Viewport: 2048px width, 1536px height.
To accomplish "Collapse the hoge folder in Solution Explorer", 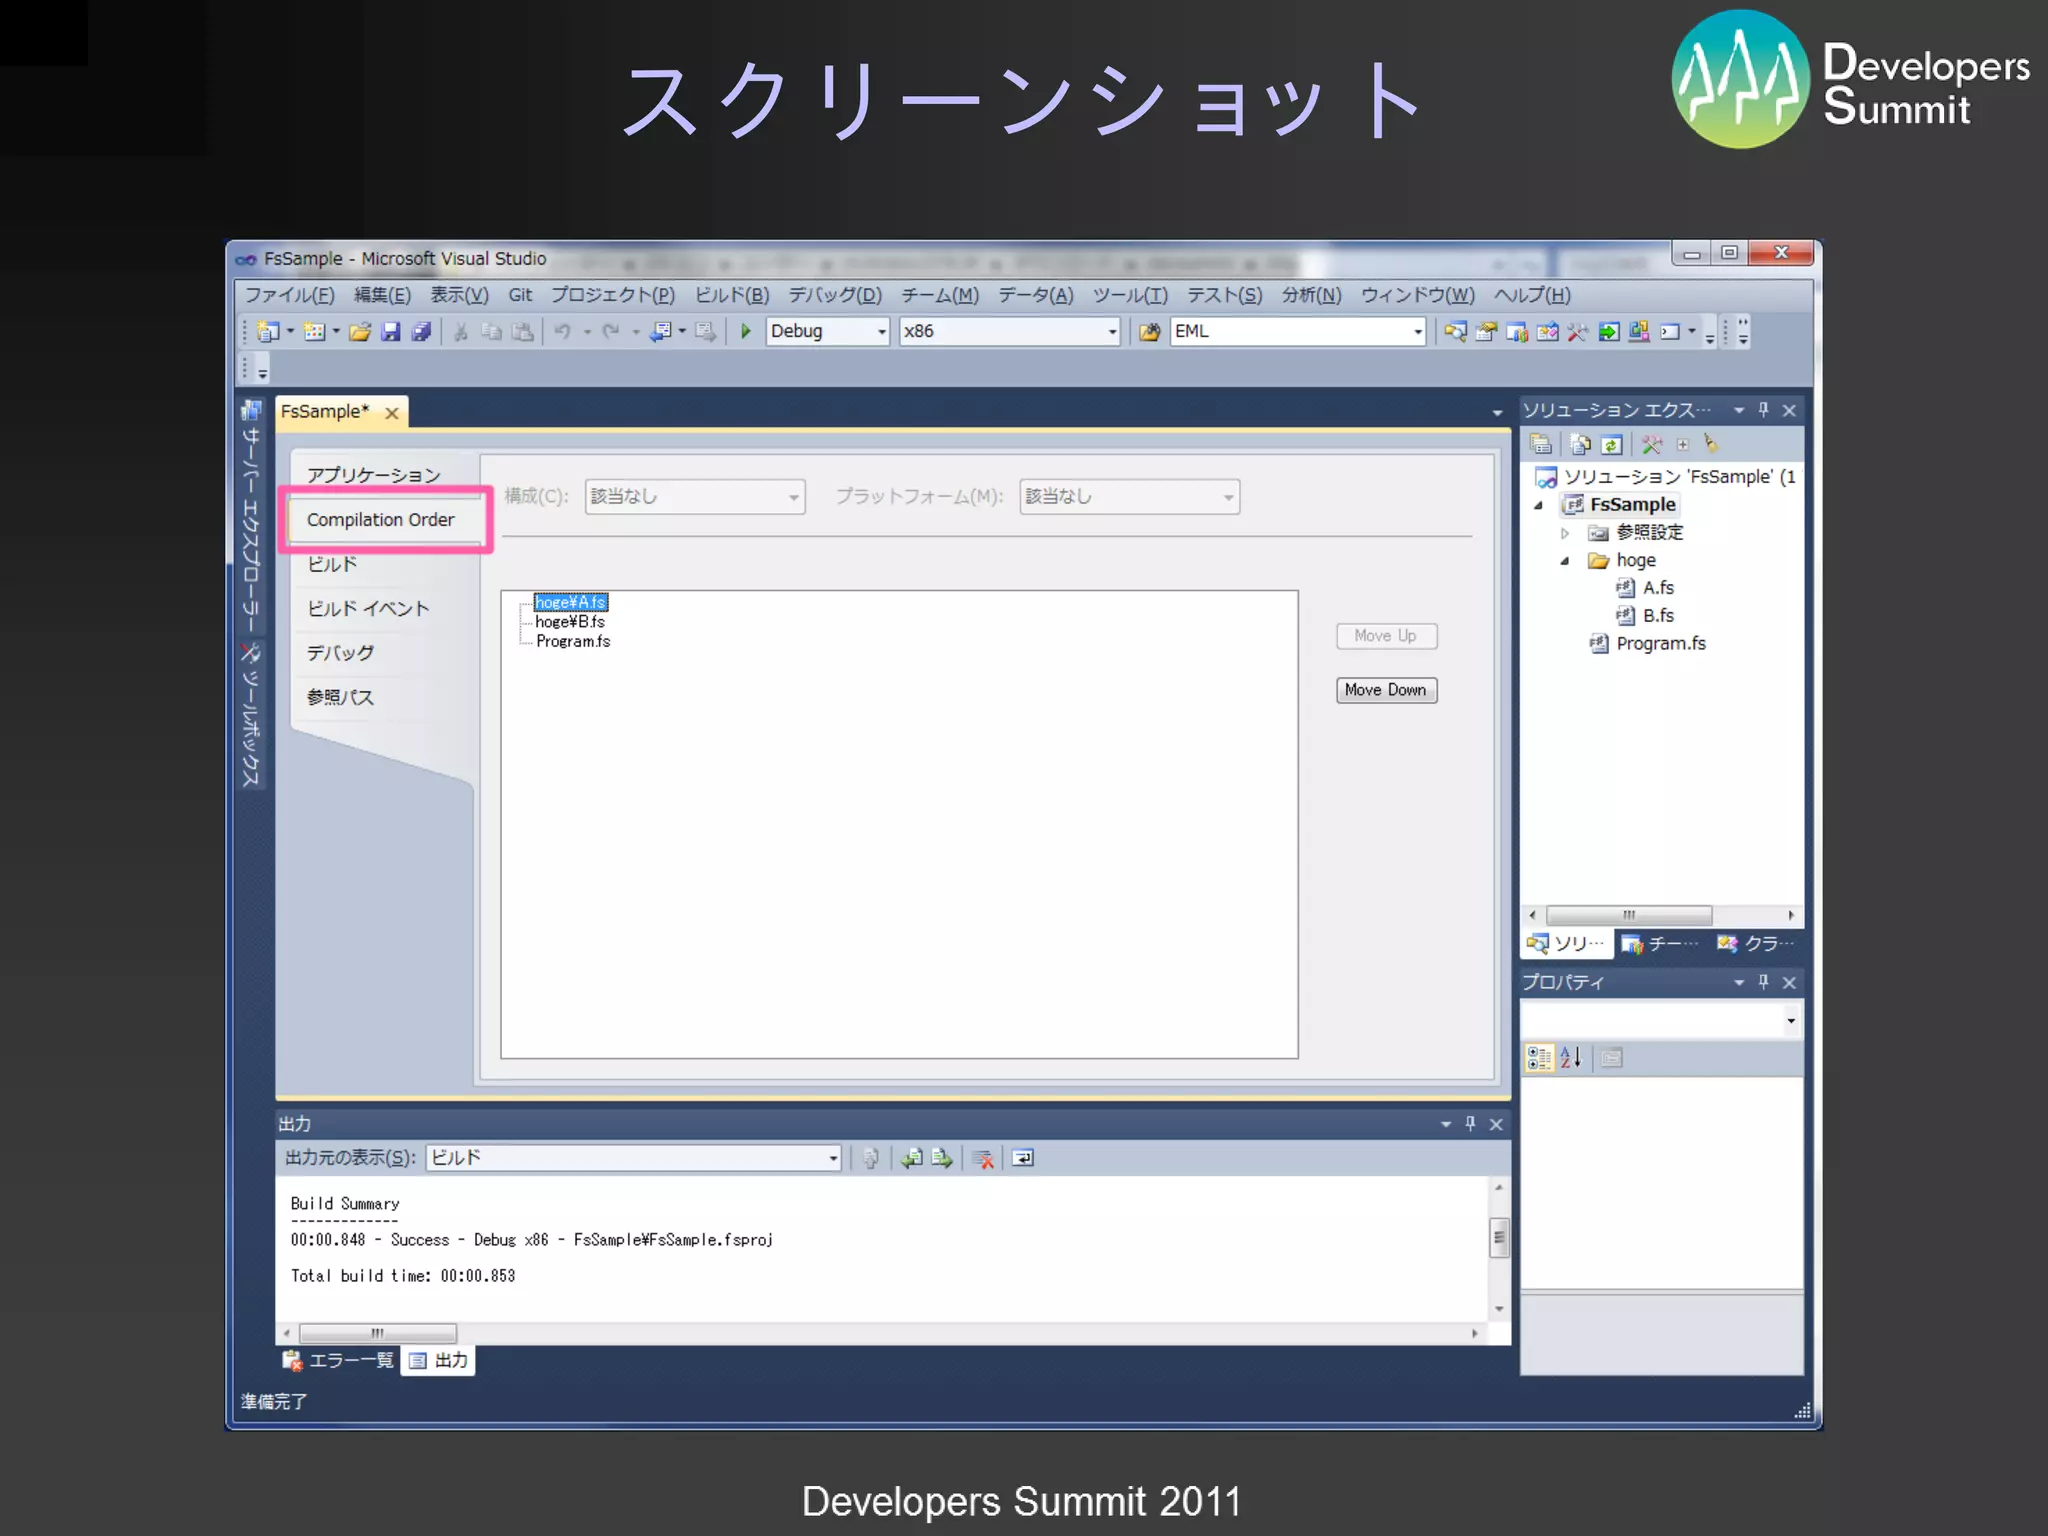I will click(x=1565, y=561).
